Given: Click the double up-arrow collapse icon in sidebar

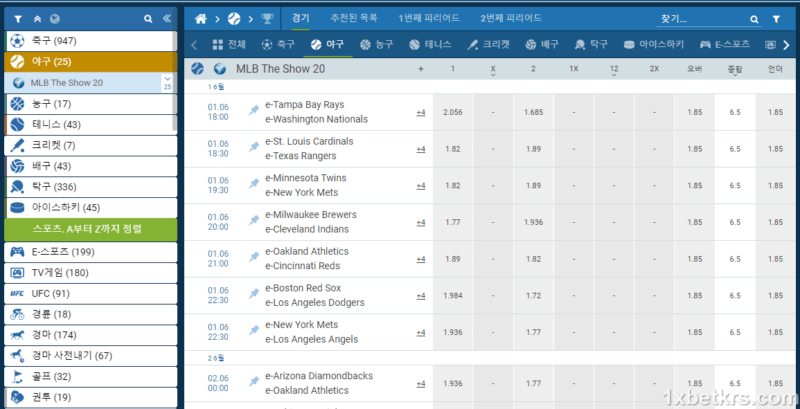Looking at the screenshot, I should [x=37, y=19].
